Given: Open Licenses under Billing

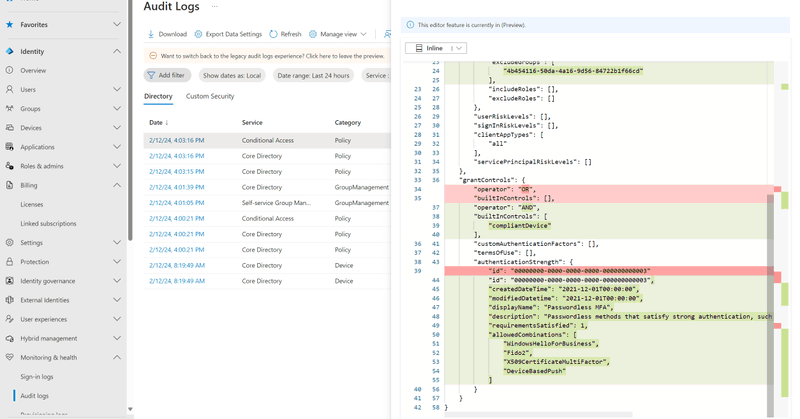Looking at the screenshot, I should [32, 204].
